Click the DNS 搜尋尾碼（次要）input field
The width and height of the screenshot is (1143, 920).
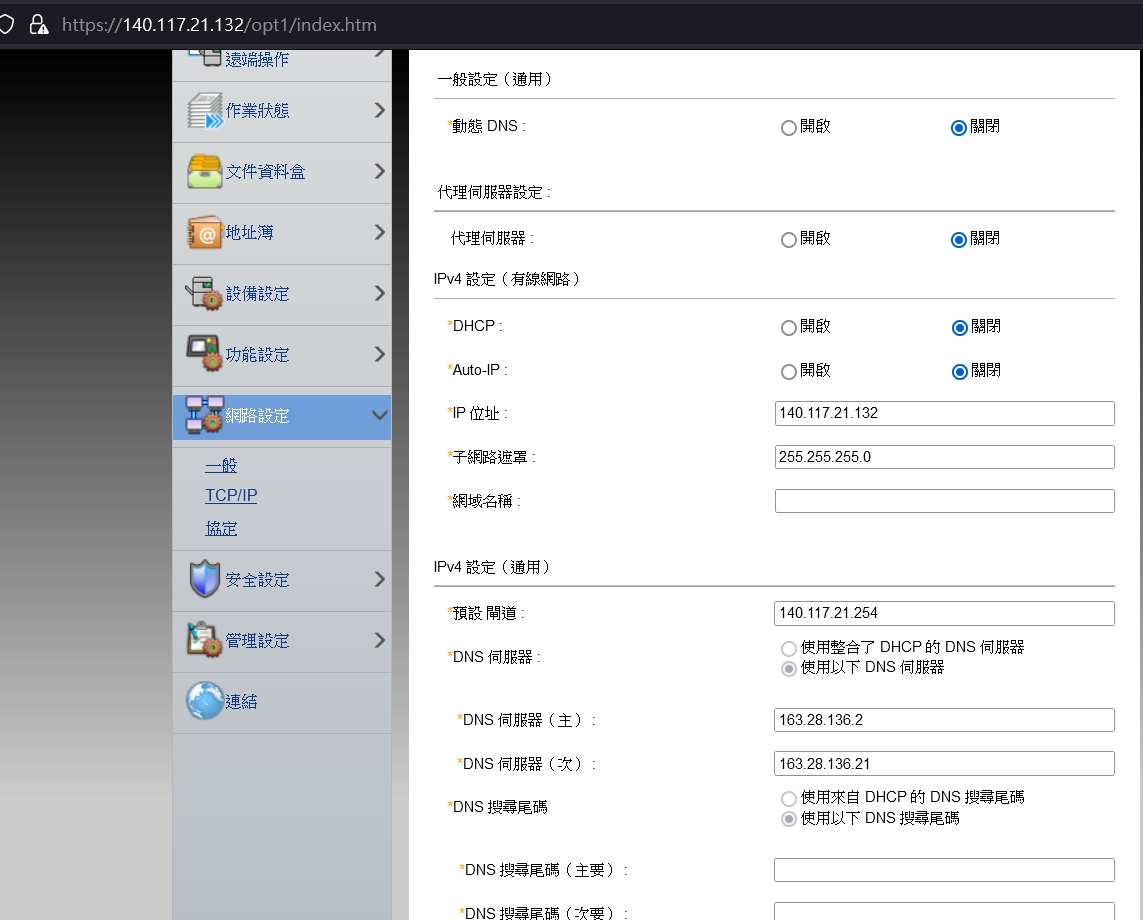(944, 911)
